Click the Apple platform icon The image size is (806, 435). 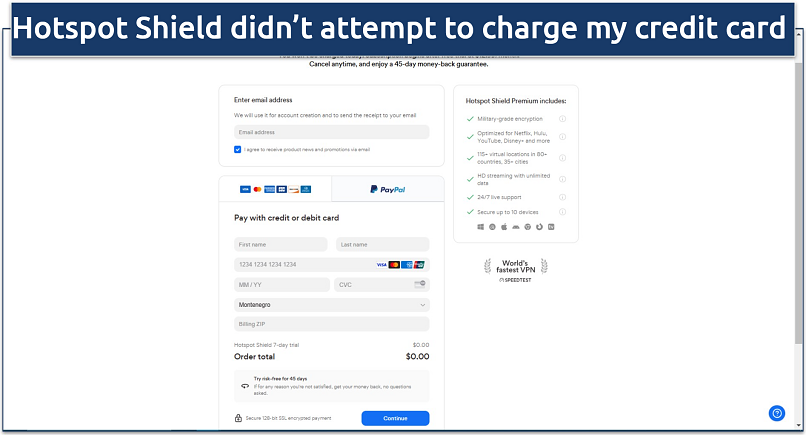504,228
